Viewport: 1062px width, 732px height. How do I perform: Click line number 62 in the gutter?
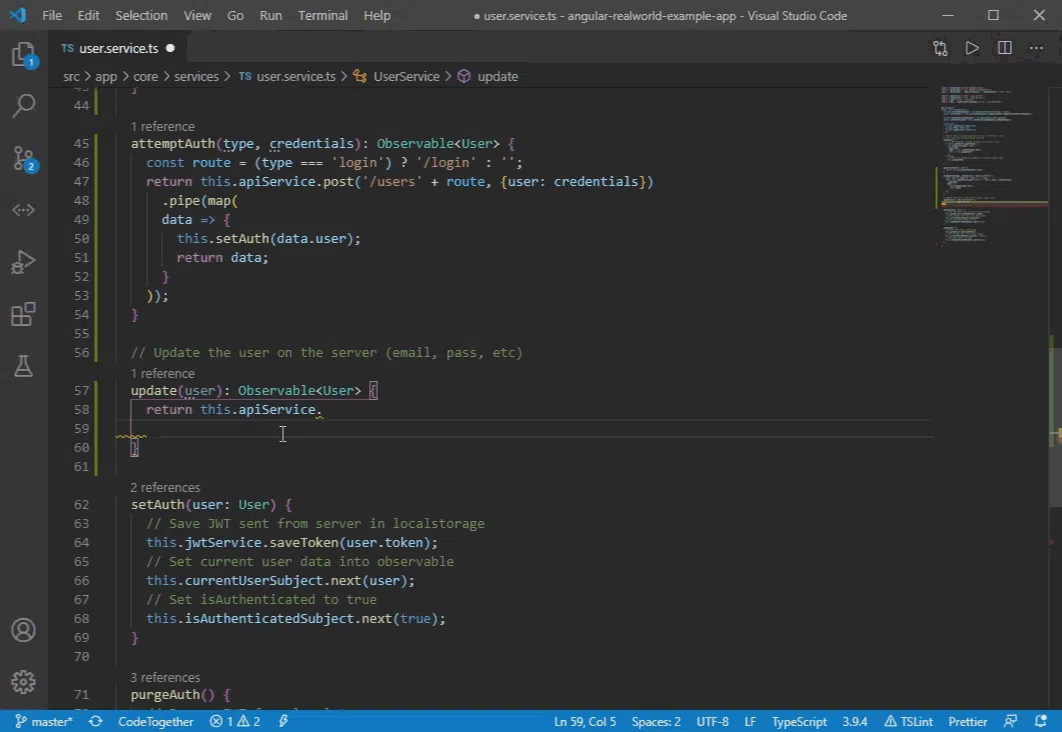[81, 504]
